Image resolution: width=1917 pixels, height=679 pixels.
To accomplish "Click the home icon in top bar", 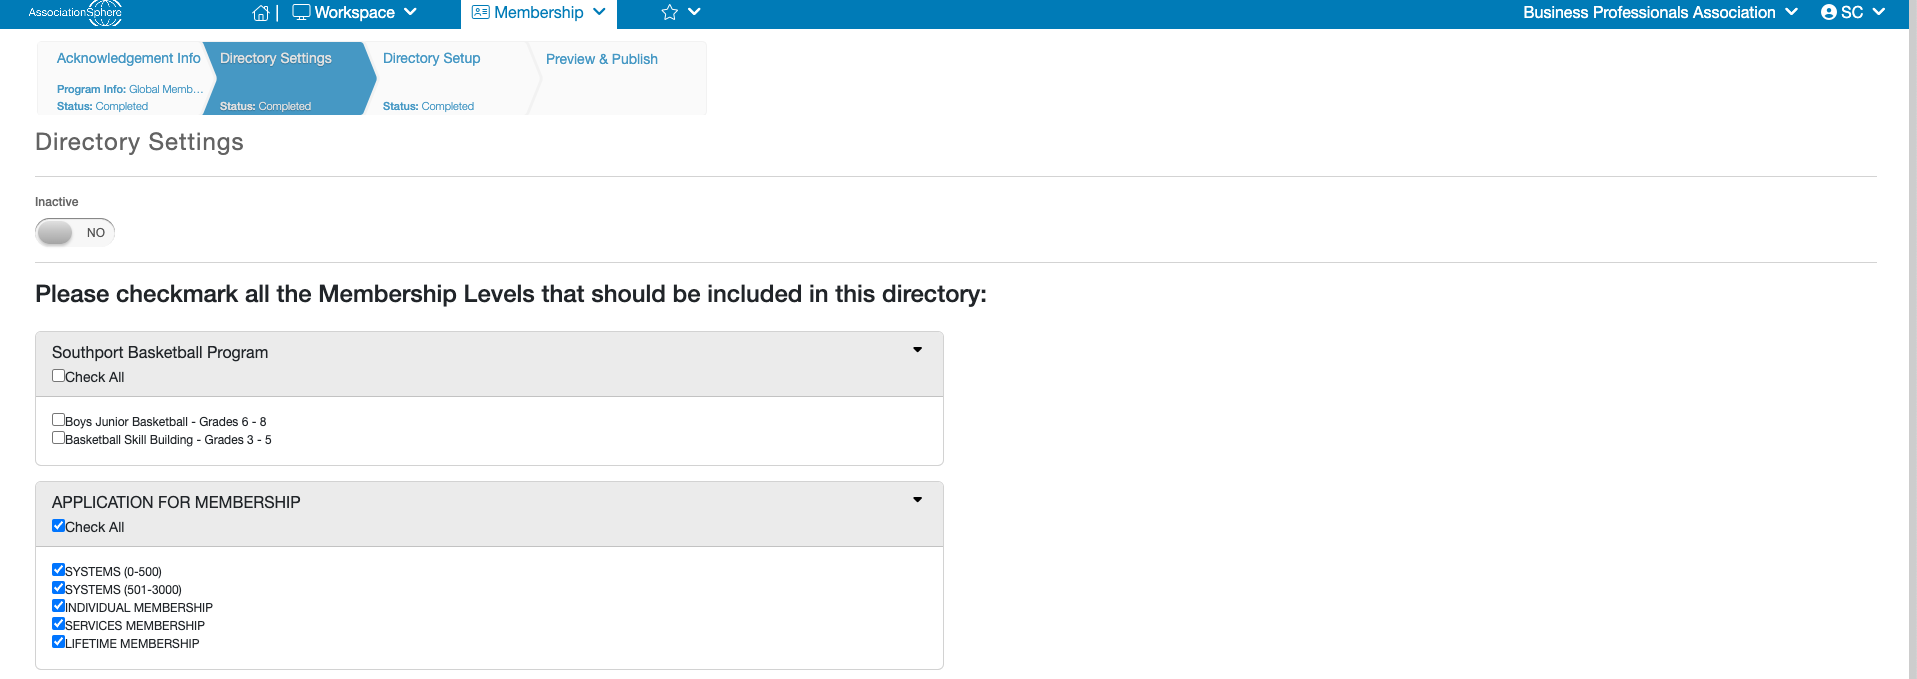I will point(260,13).
